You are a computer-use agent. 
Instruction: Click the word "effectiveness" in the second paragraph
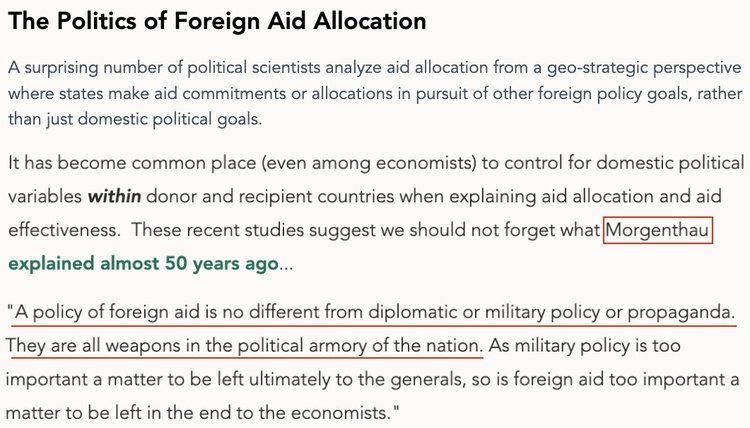point(63,229)
